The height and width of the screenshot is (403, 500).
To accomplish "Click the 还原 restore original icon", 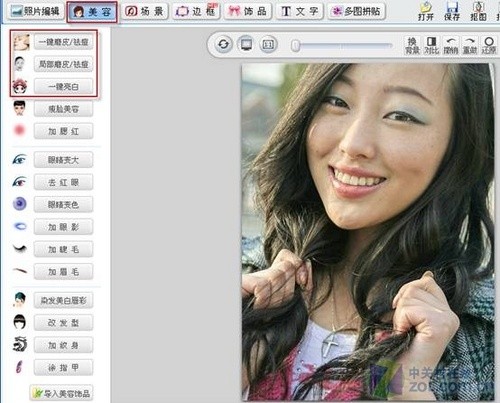I will 489,46.
